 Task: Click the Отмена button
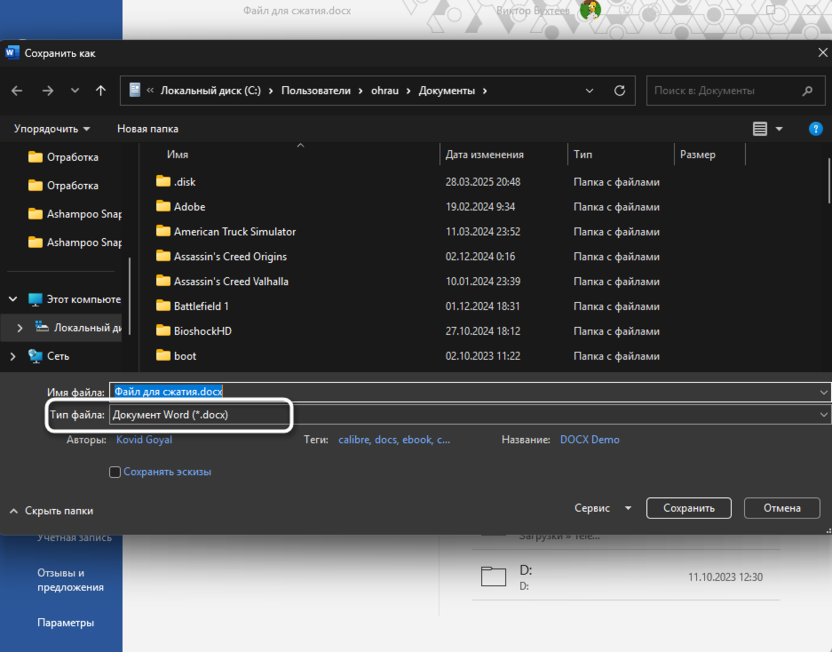point(782,508)
